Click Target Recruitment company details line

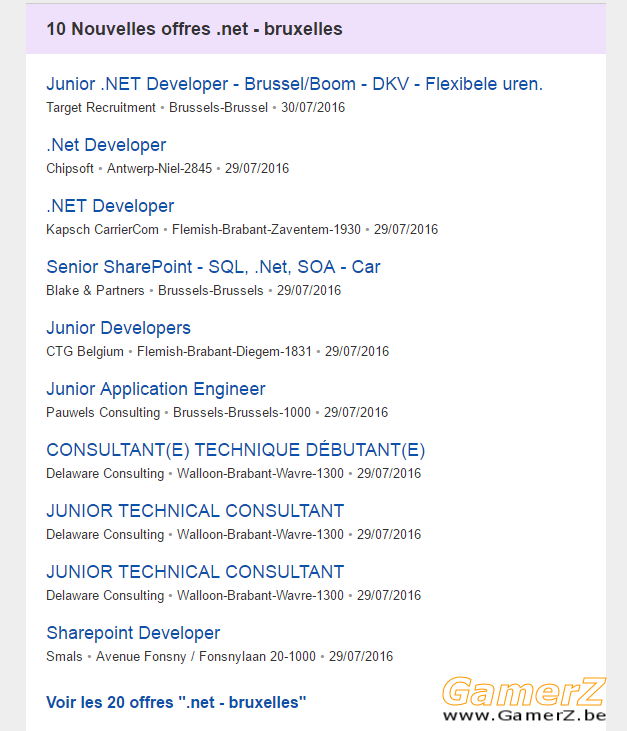click(x=195, y=108)
